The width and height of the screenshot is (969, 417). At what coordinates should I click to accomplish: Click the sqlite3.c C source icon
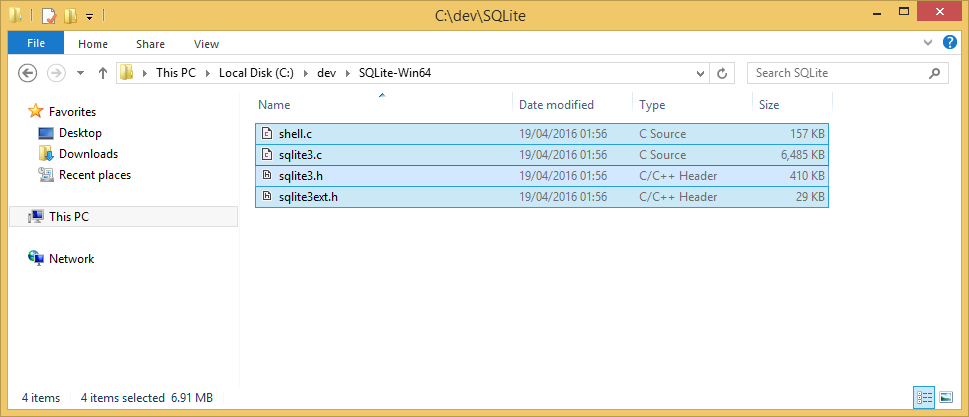pyautogui.click(x=267, y=154)
